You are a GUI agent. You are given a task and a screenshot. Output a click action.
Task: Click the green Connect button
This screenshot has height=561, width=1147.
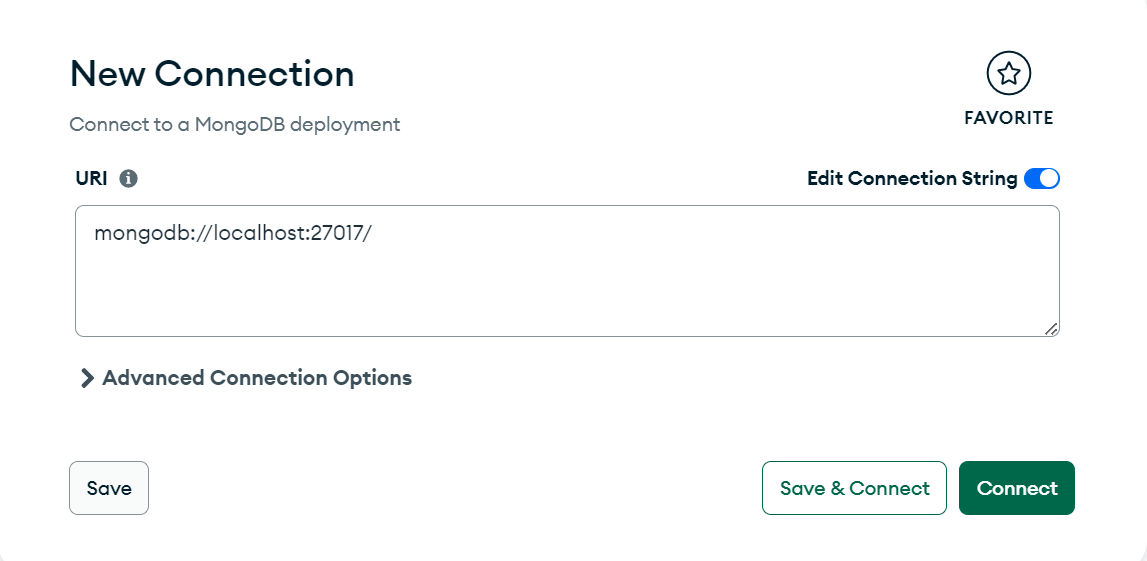pyautogui.click(x=1016, y=488)
